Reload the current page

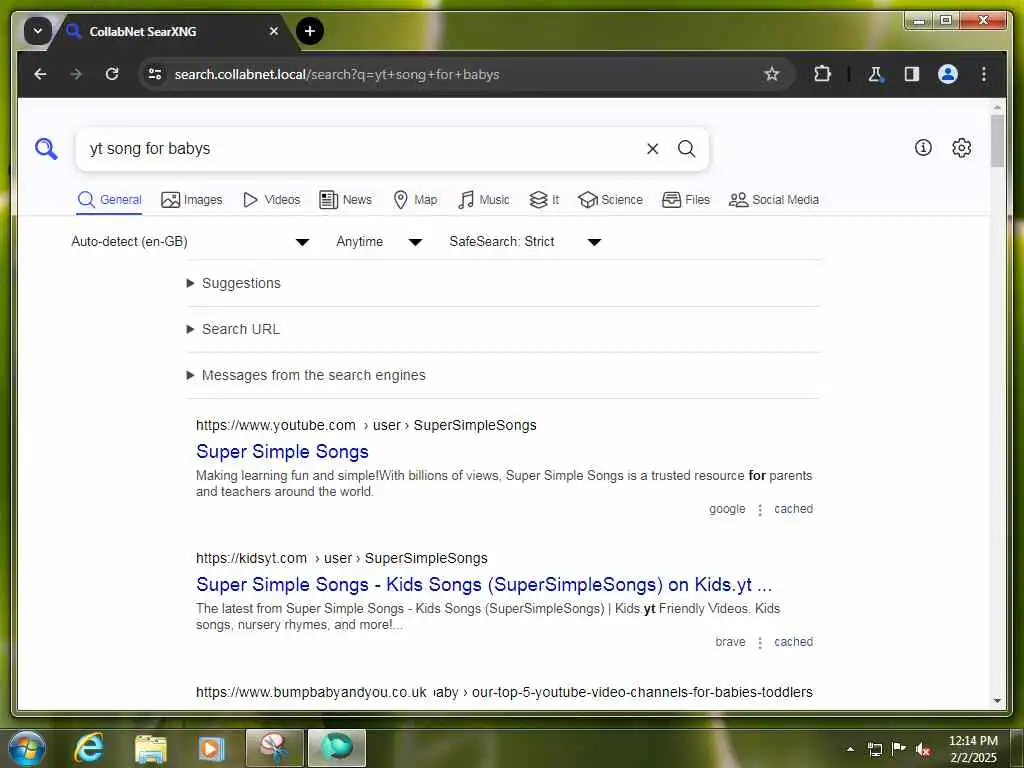(x=112, y=74)
